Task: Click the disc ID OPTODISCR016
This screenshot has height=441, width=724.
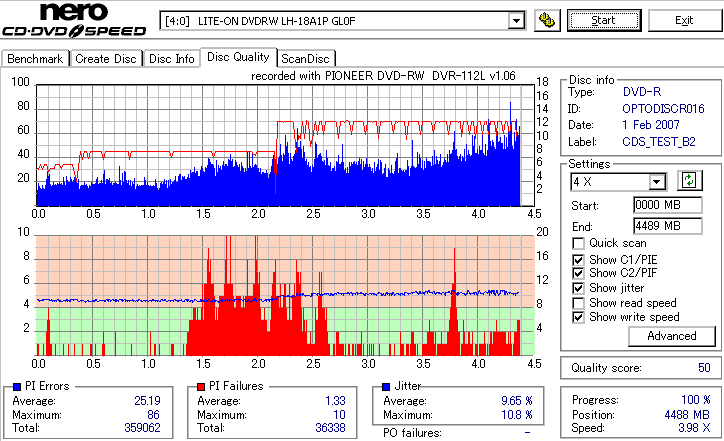Action: 663,109
